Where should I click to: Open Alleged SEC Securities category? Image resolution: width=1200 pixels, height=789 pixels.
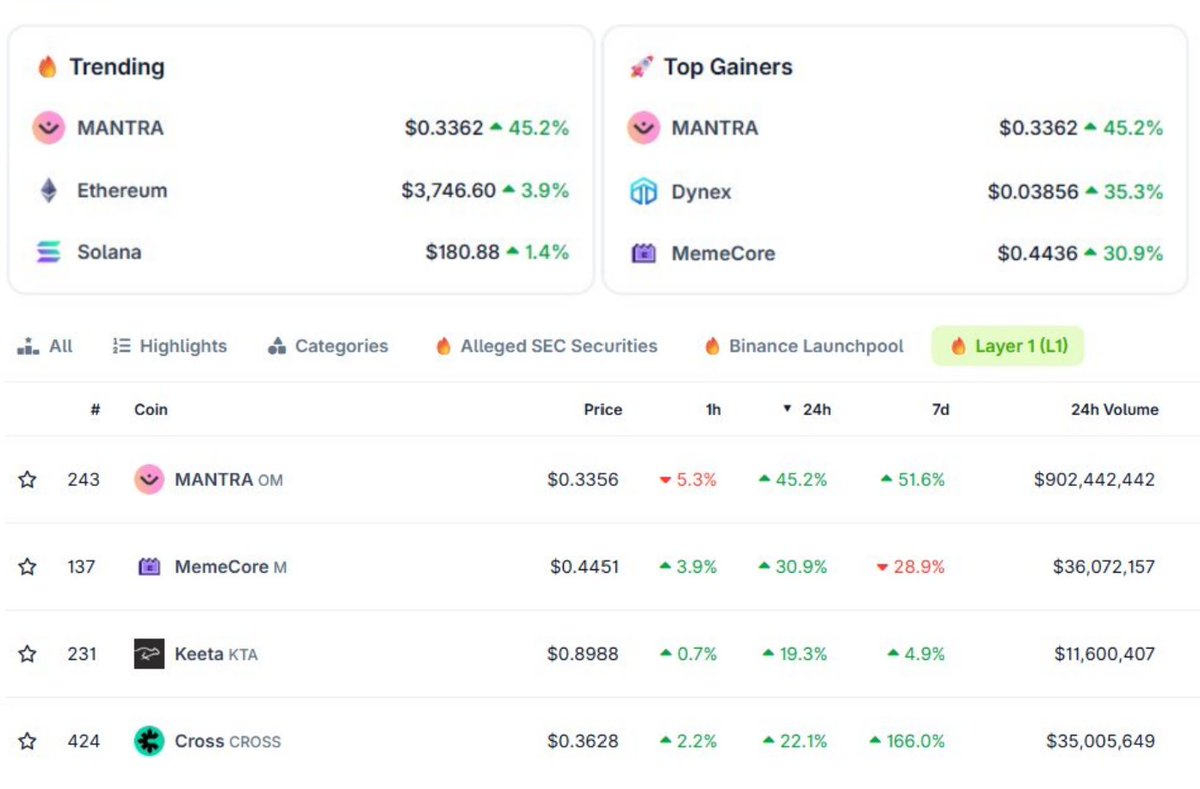546,346
